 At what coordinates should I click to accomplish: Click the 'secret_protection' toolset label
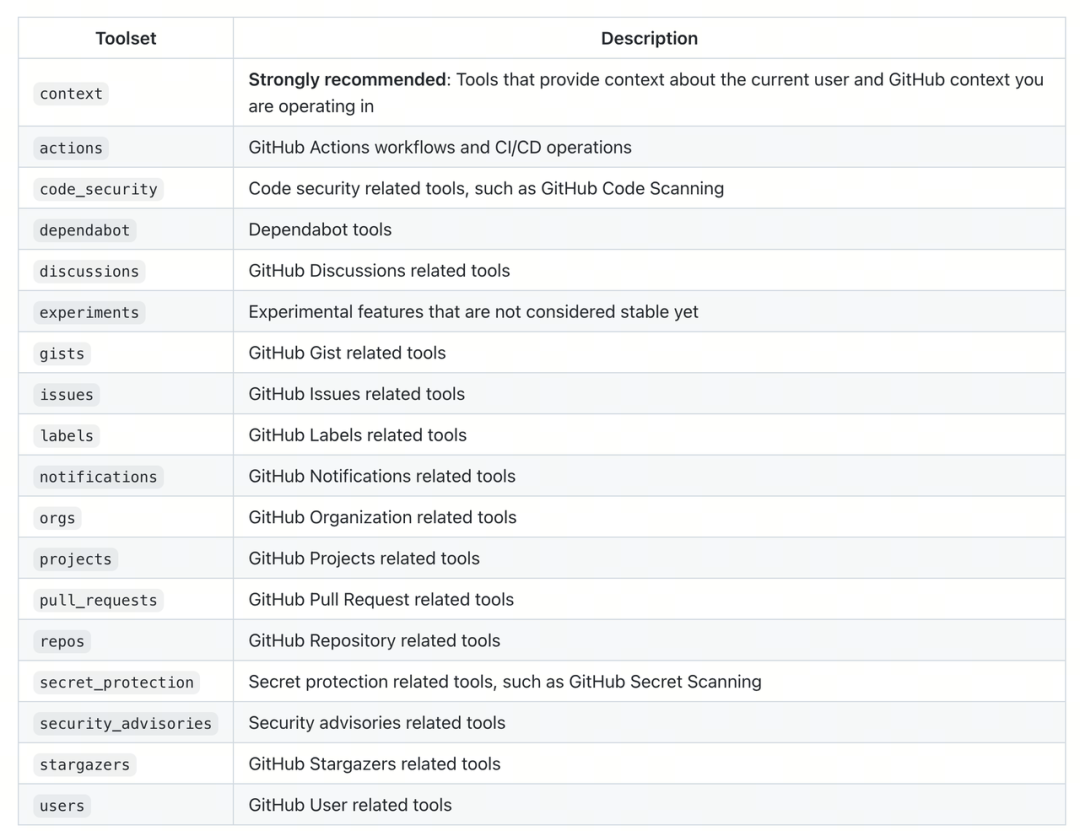coord(116,682)
